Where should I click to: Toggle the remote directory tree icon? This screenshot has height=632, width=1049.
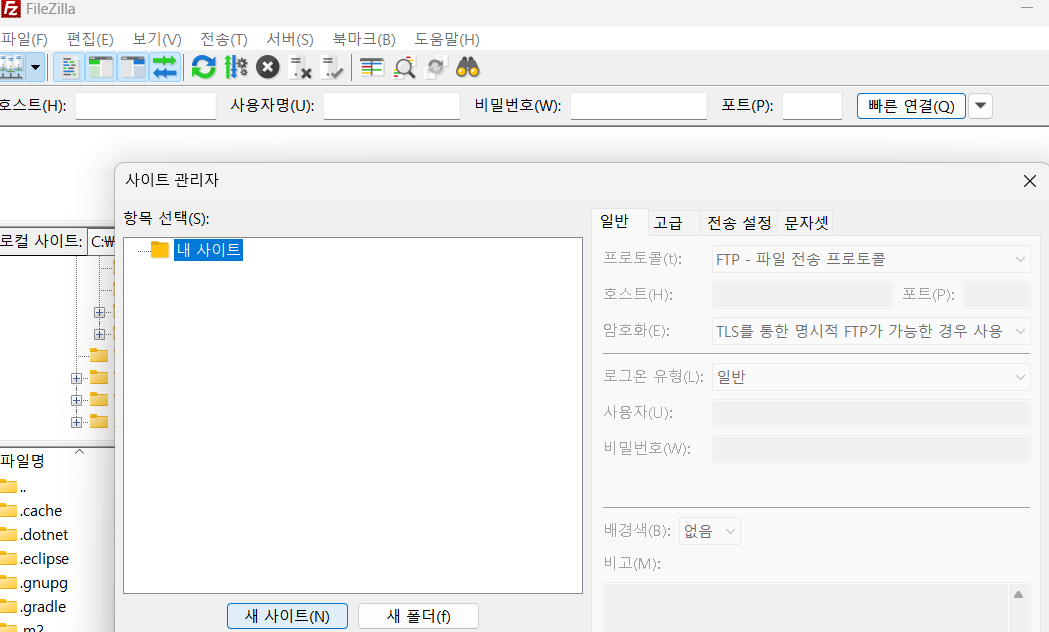pos(133,68)
